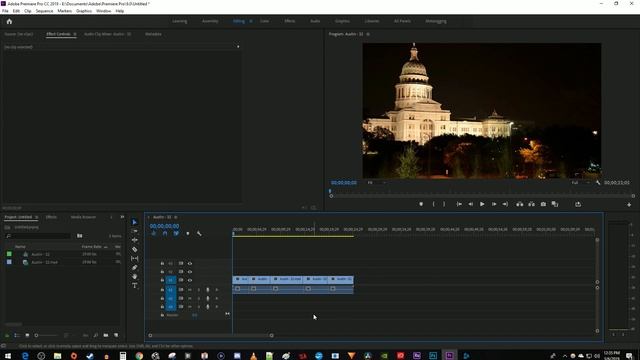This screenshot has width=640, height=360.
Task: Open the Home screen icon
Action: pos(9,21)
